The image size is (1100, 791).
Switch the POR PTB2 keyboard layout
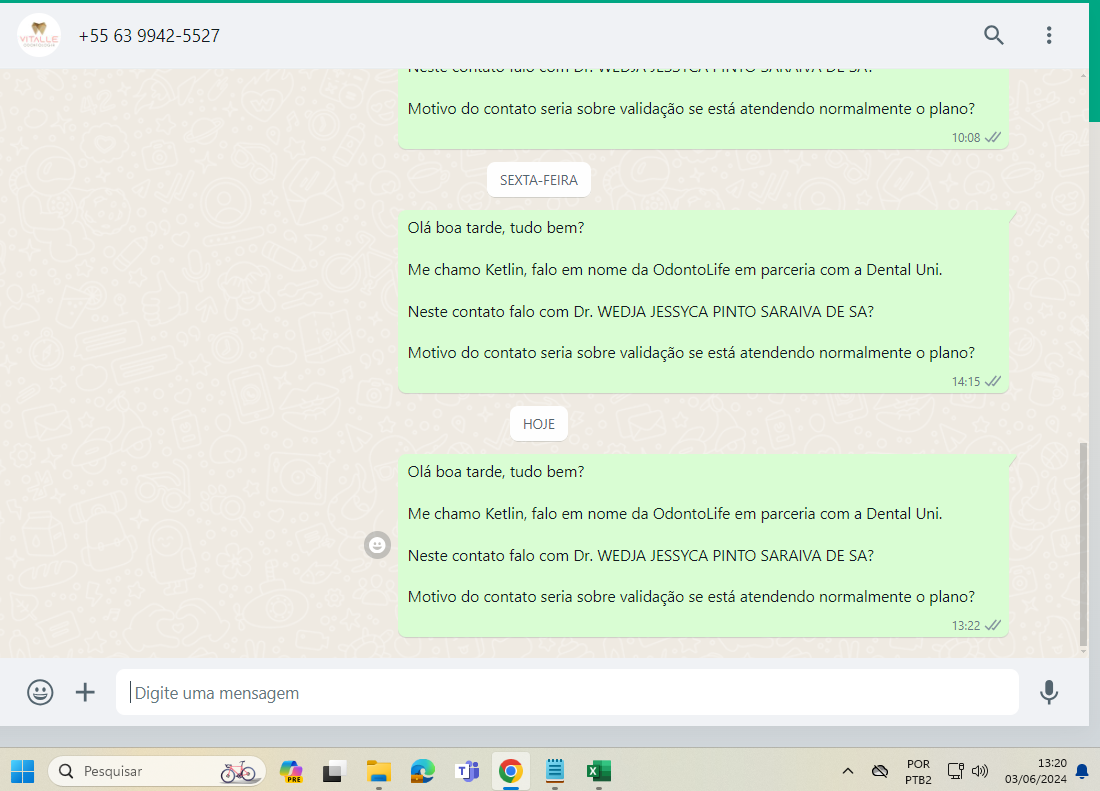click(x=918, y=771)
